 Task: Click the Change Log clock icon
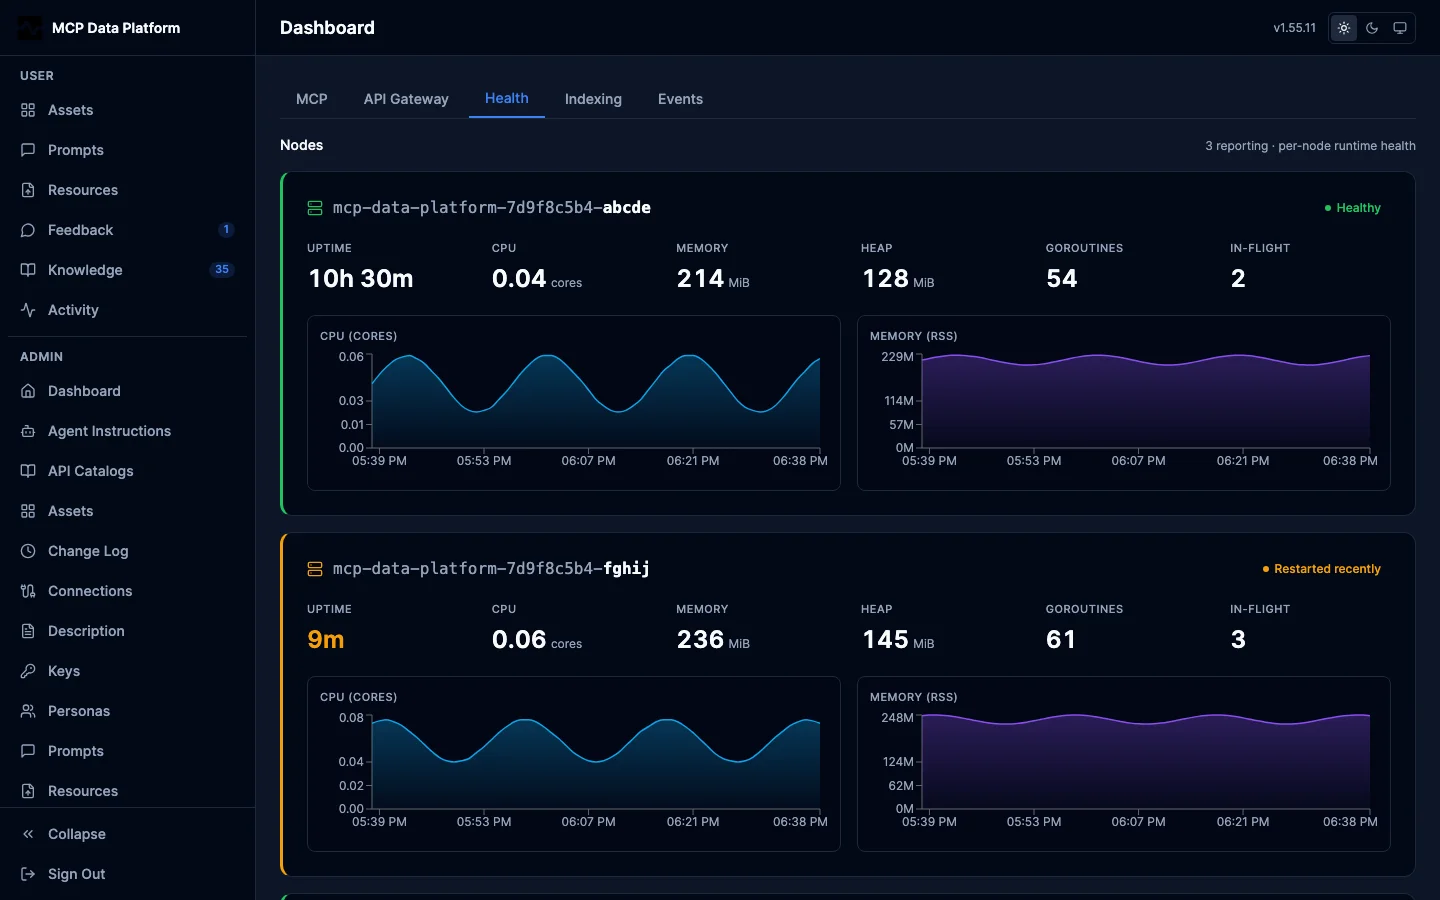[x=28, y=551]
